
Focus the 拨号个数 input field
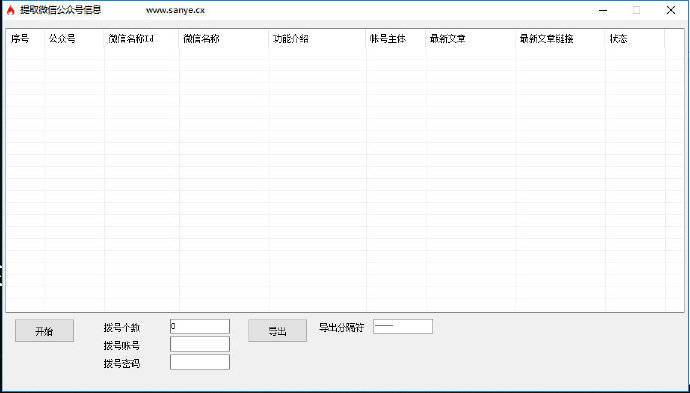coord(200,327)
